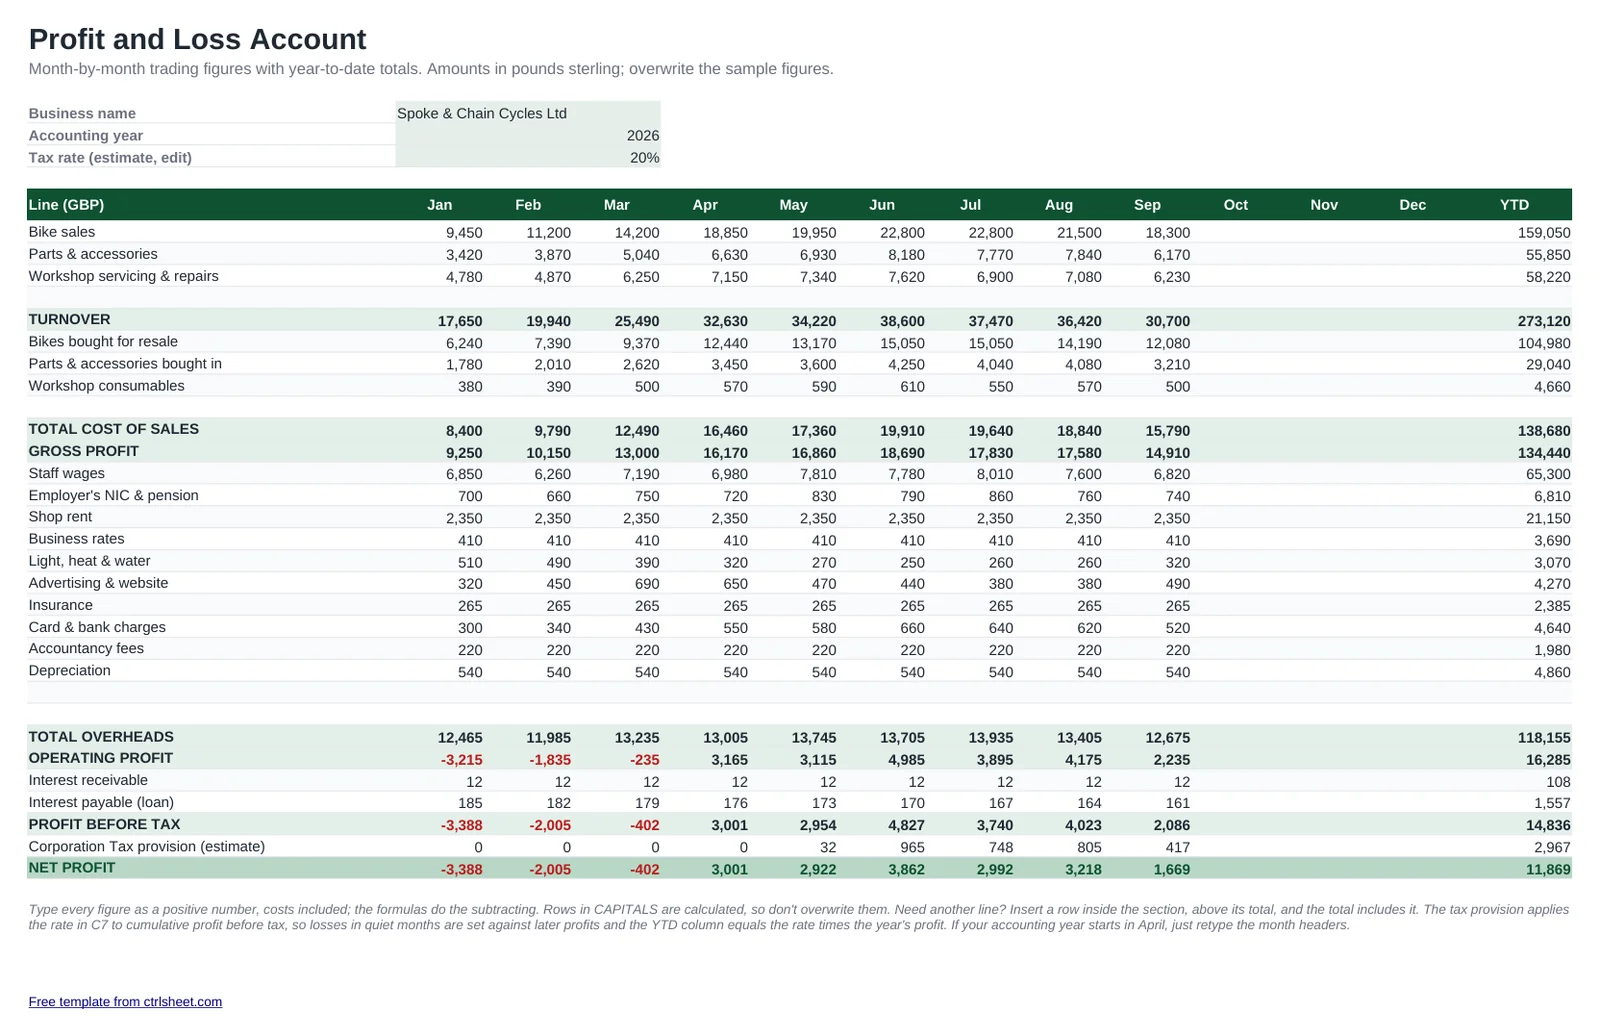Select the Light, heat & water label
The width and height of the screenshot is (1600, 1036).
tap(89, 560)
